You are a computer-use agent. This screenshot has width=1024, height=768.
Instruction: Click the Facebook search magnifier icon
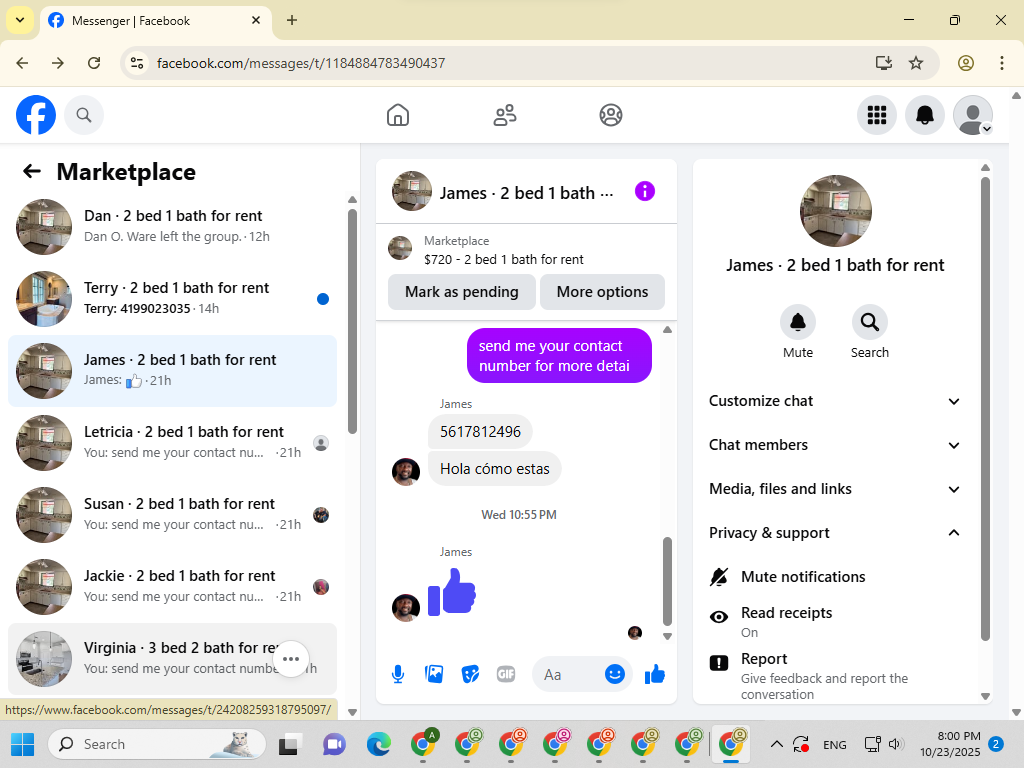(x=84, y=115)
